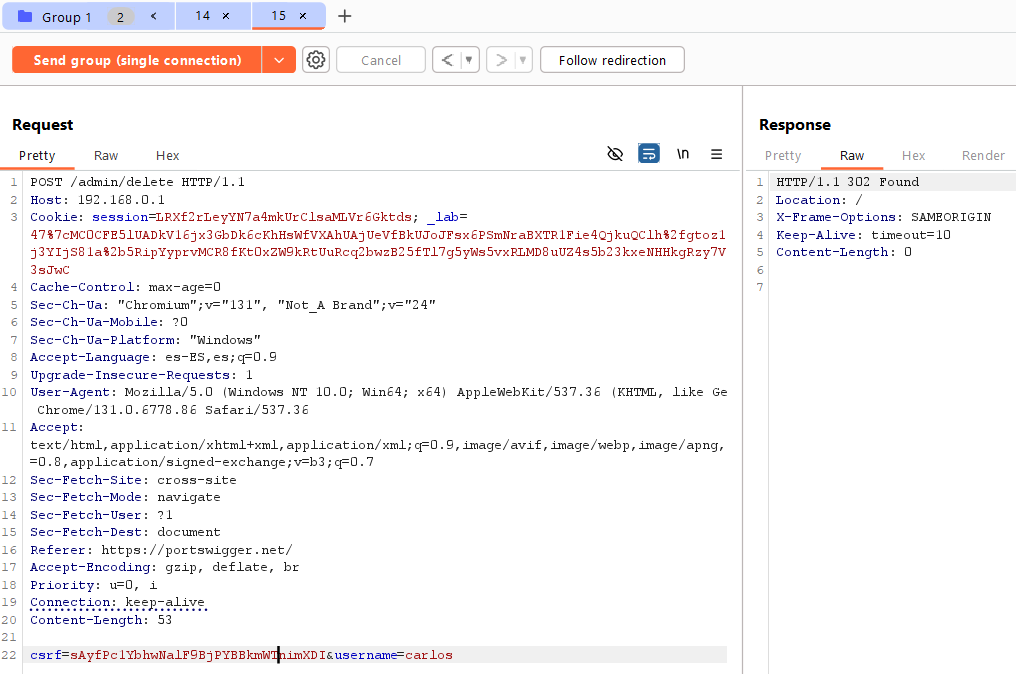Click the Request panel heading
This screenshot has height=674, width=1016.
[x=43, y=124]
